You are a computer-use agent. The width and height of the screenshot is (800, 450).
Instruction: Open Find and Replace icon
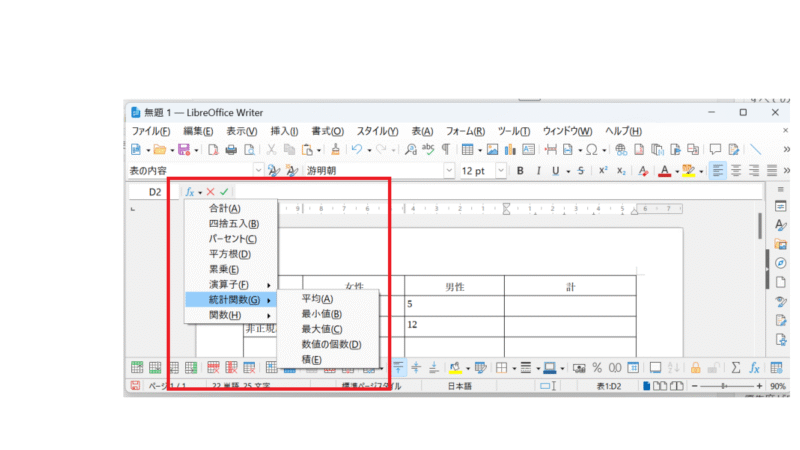point(411,149)
